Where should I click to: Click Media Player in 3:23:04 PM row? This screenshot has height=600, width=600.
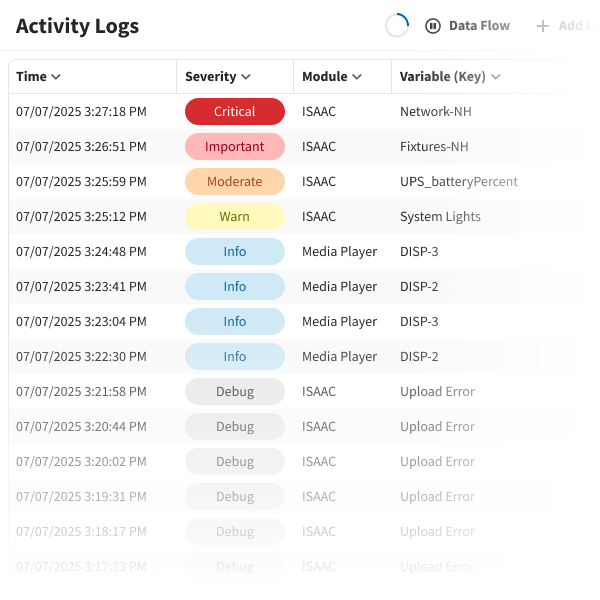[339, 322]
